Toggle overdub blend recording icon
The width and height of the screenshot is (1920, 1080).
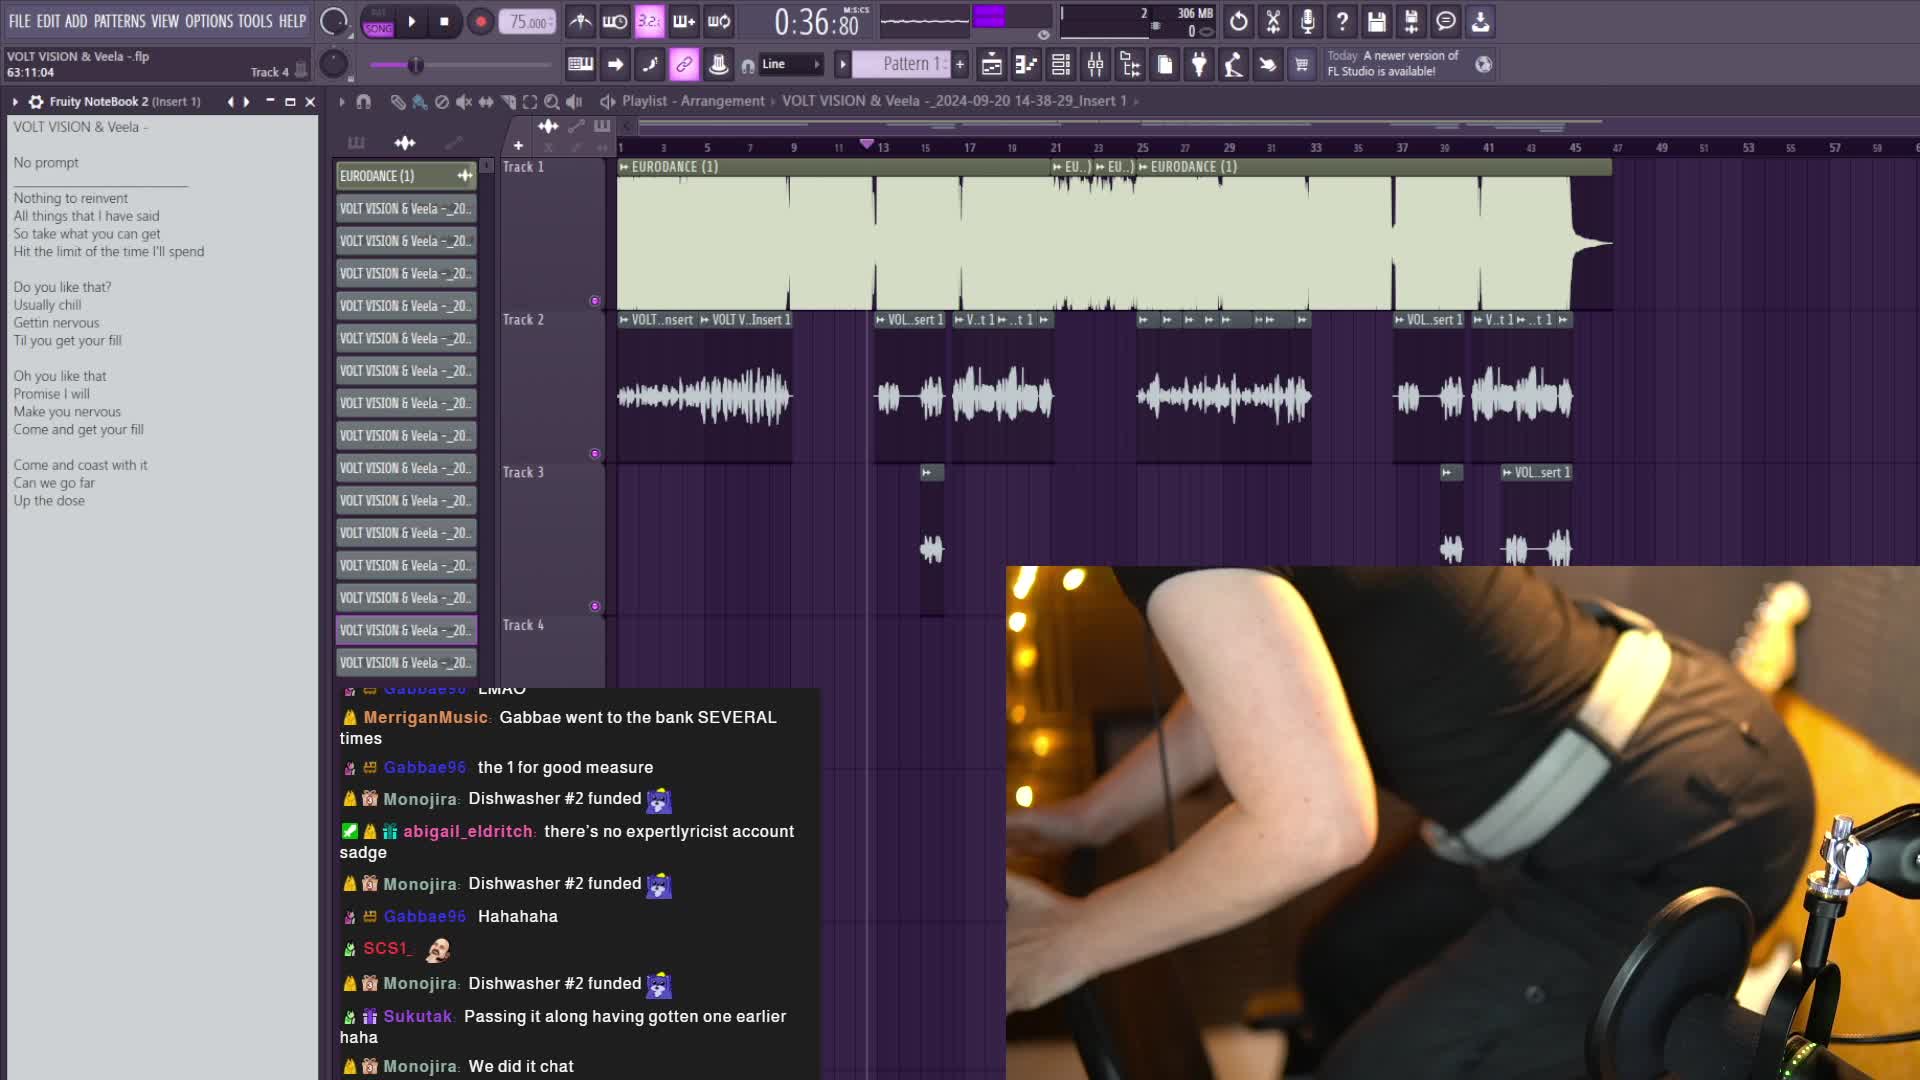click(684, 21)
